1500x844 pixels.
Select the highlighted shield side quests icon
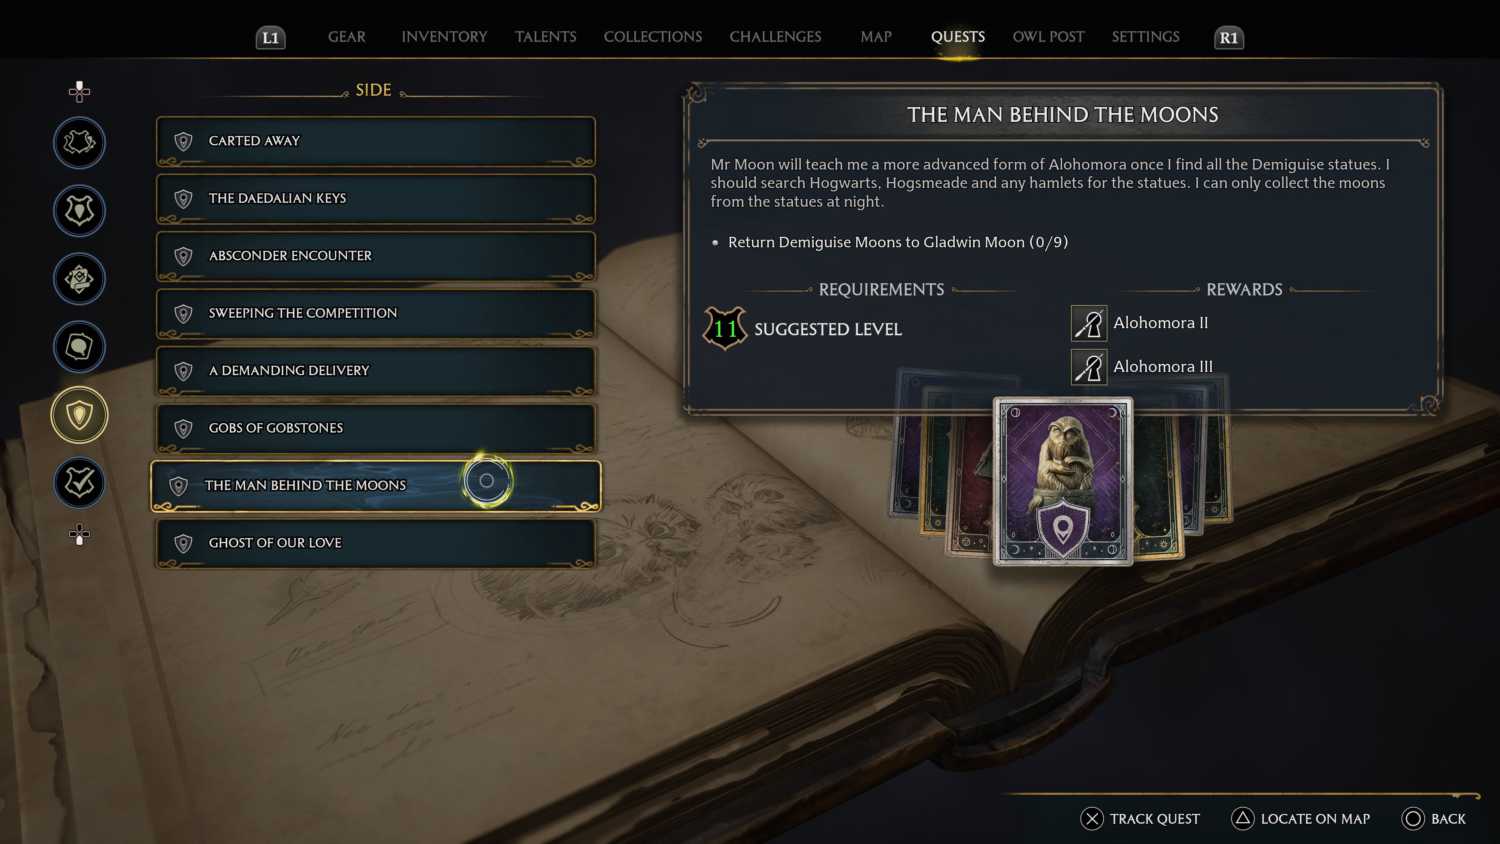click(x=79, y=415)
